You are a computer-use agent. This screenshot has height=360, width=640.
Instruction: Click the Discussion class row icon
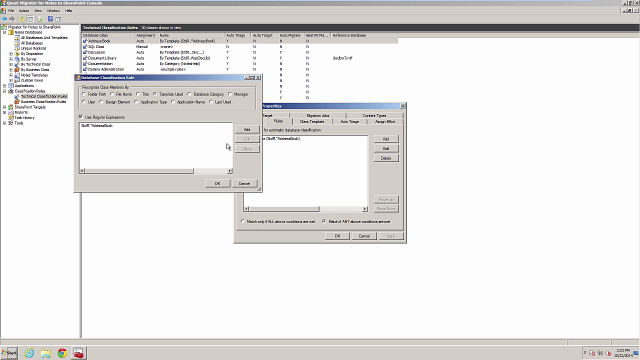click(x=85, y=53)
